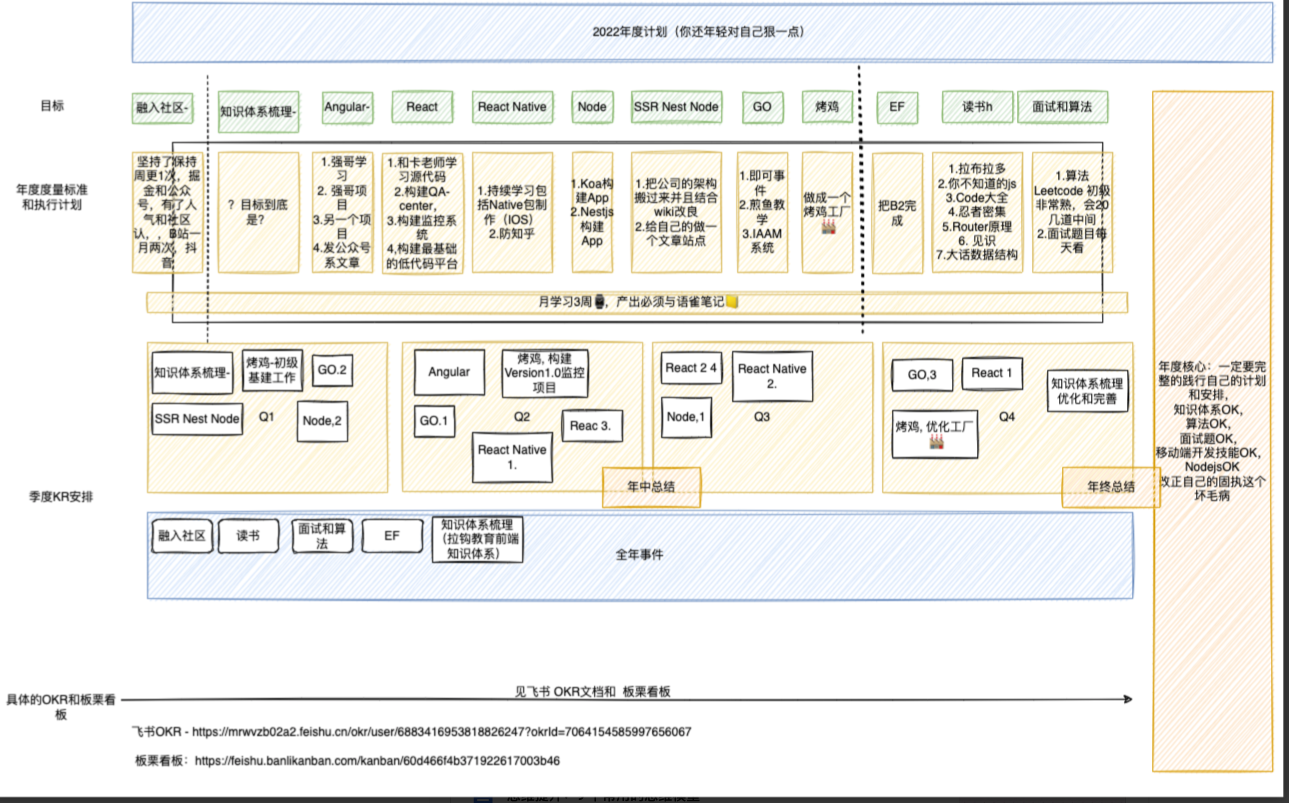Click the 知识体系梳理- box in Q1
This screenshot has height=803, width=1289.
tap(193, 372)
